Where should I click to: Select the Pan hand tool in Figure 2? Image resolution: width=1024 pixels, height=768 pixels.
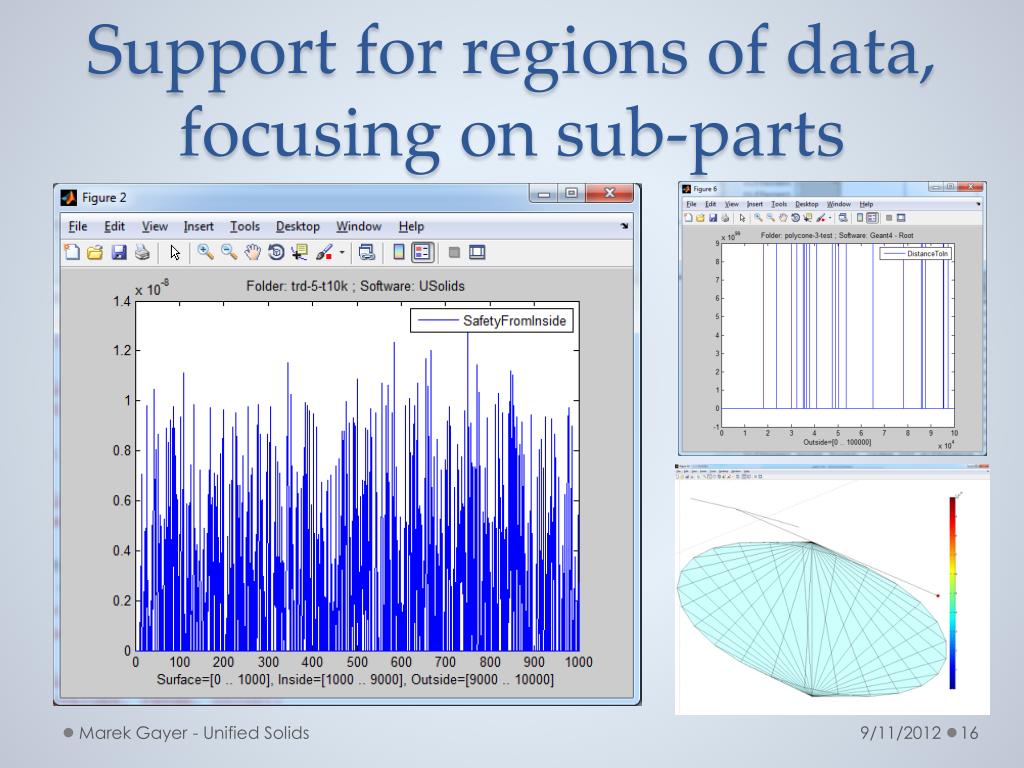[252, 252]
